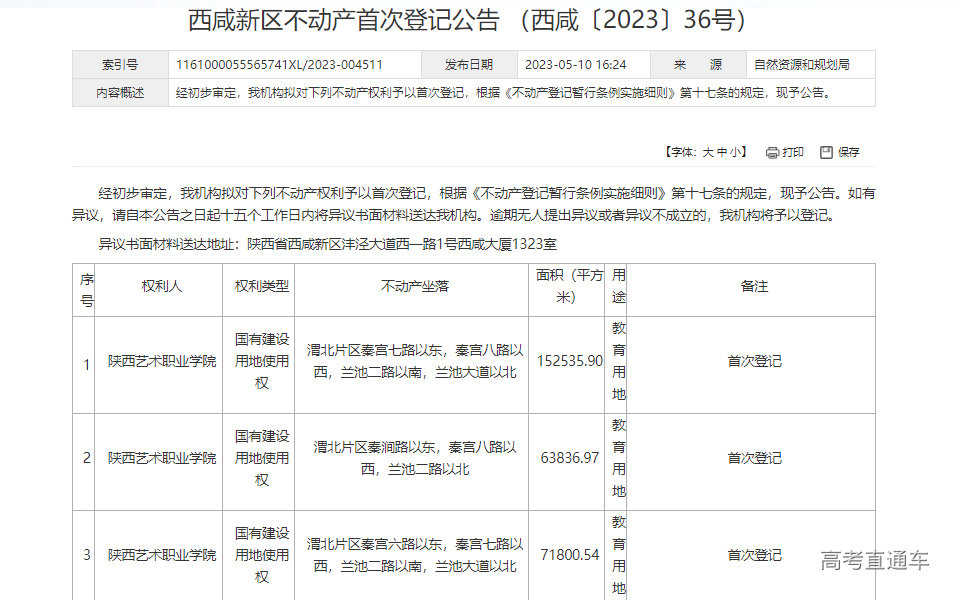Select row 1 权利人 陕西艺术职业学院
This screenshot has width=958, height=600.
pos(162,361)
